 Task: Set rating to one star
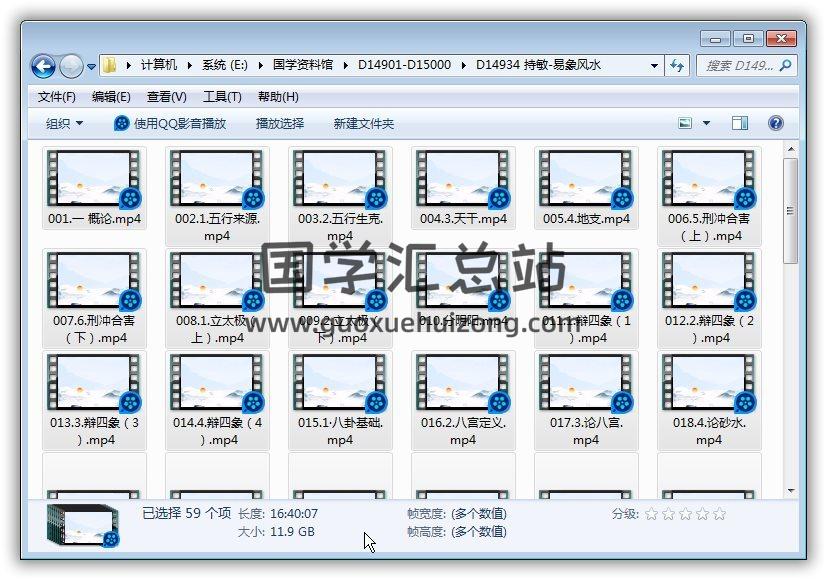(651, 514)
